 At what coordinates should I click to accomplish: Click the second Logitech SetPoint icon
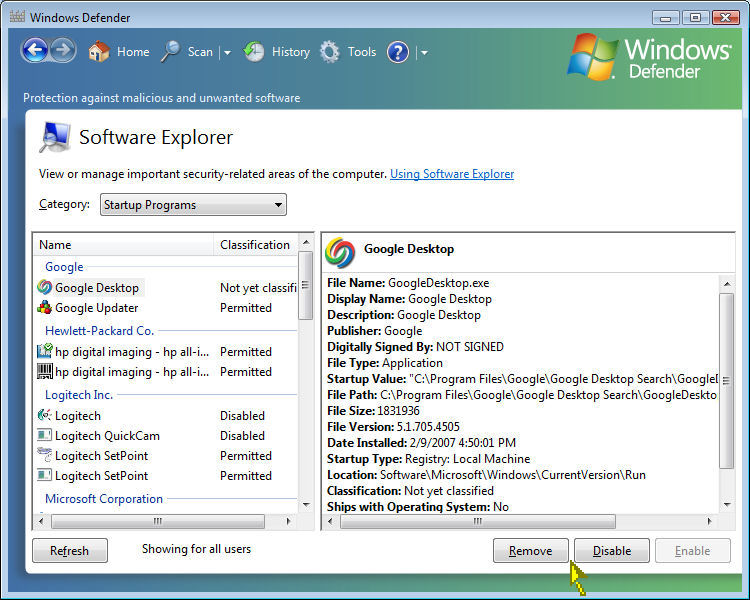click(x=44, y=475)
